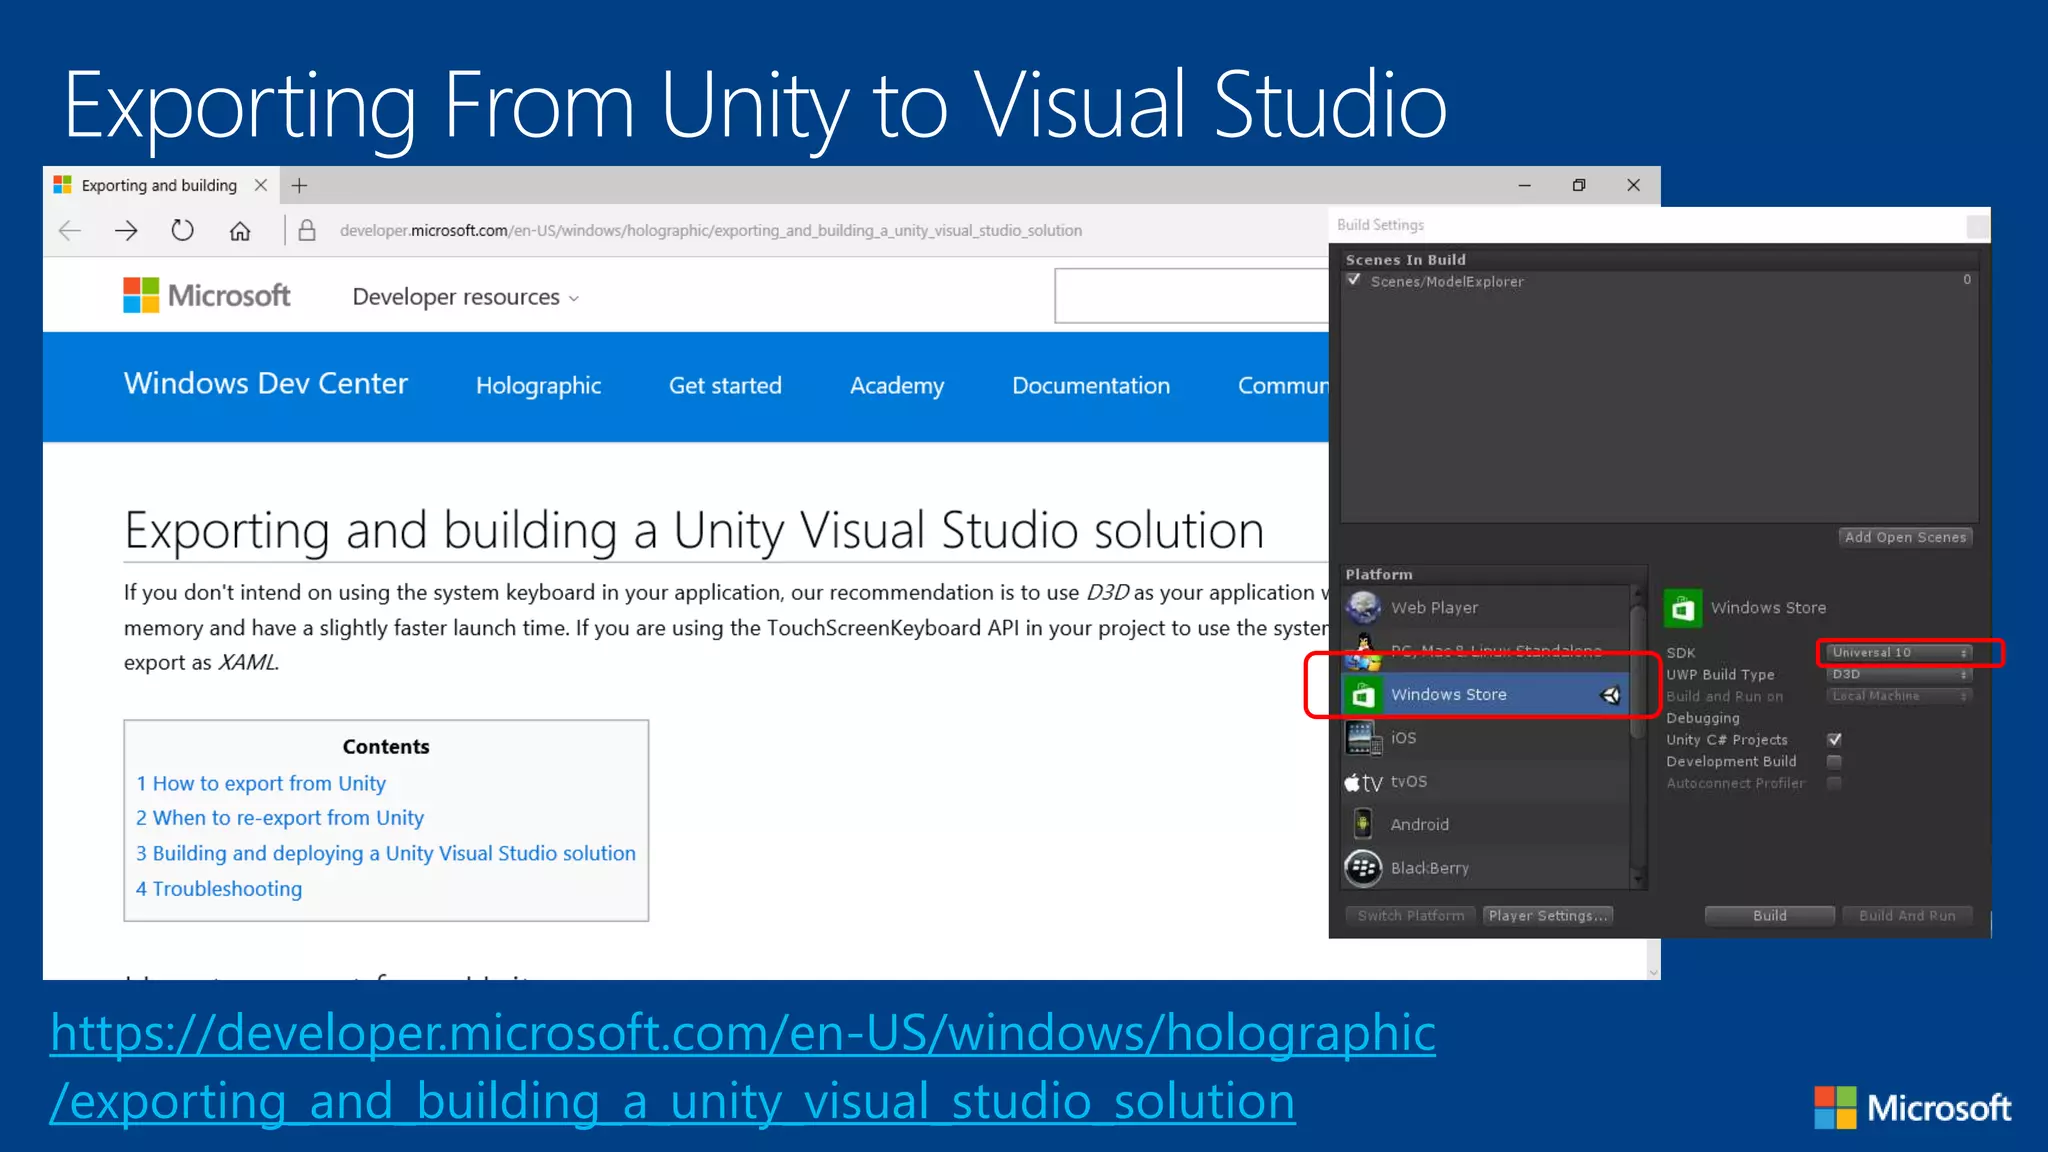Click the padlock icon in address bar
2048x1152 pixels.
tap(307, 231)
